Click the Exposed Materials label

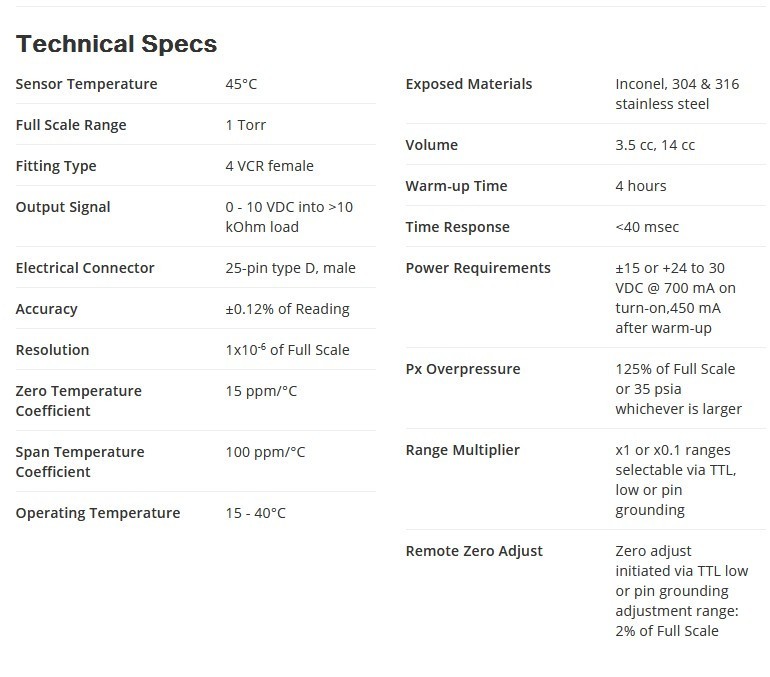click(x=468, y=84)
